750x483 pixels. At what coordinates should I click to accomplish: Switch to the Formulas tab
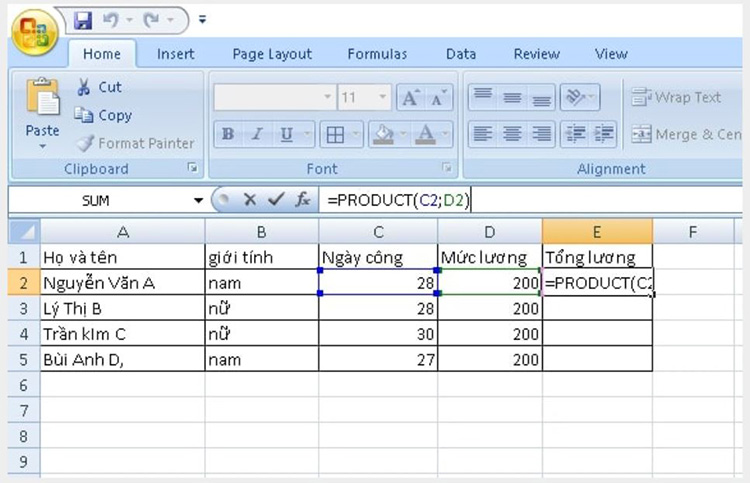point(377,54)
